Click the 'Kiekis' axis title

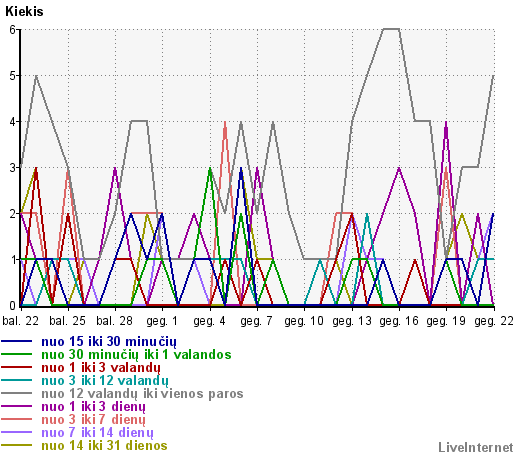24,12
